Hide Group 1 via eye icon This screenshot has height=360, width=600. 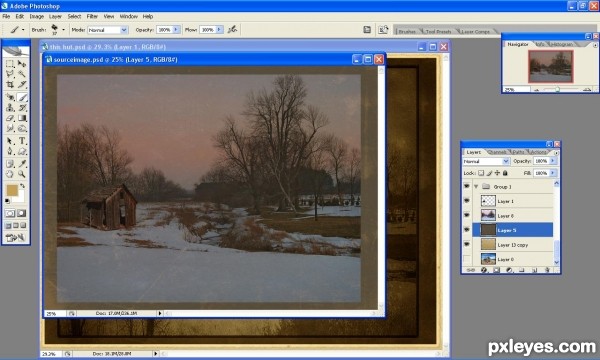point(466,186)
